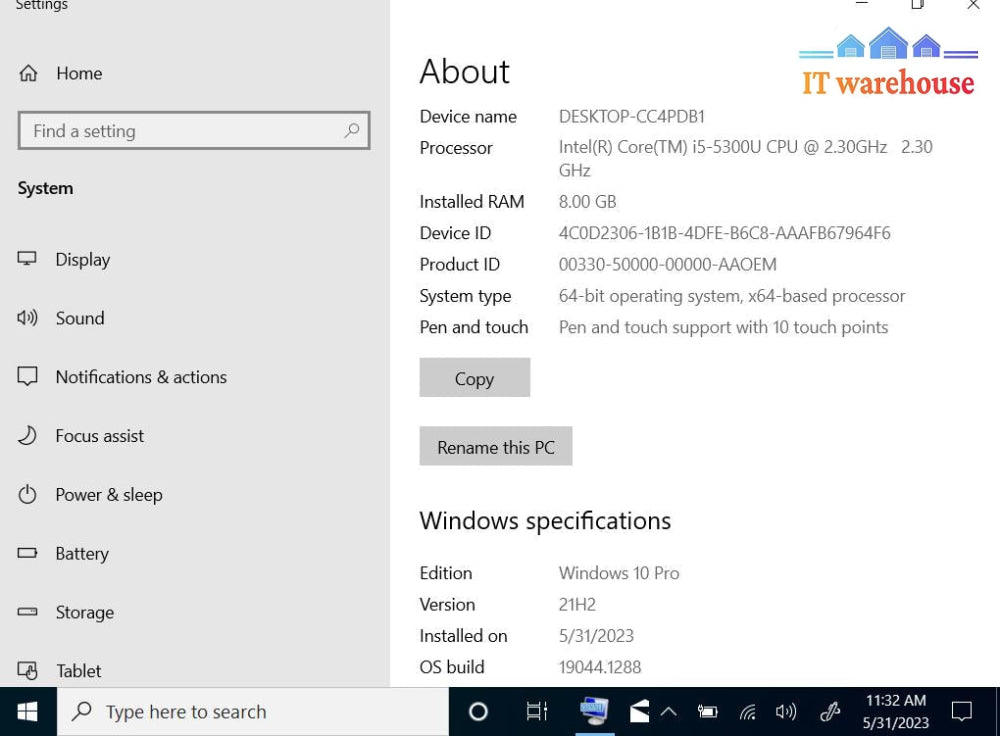Click the Rename this PC button

(x=495, y=447)
